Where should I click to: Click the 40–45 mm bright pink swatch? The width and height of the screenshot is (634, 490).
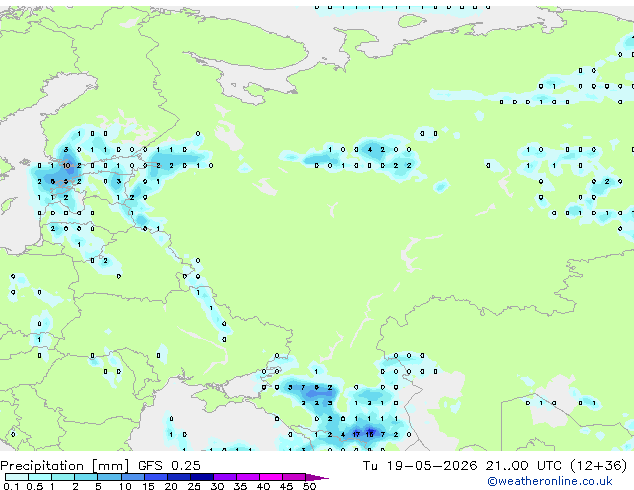coord(271,477)
